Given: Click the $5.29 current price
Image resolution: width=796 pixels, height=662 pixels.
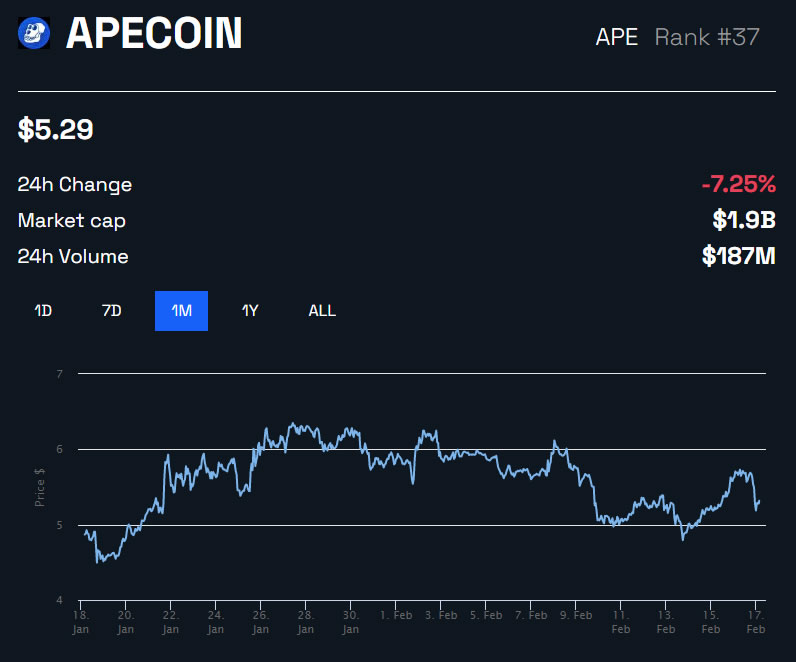Looking at the screenshot, I should (x=56, y=129).
